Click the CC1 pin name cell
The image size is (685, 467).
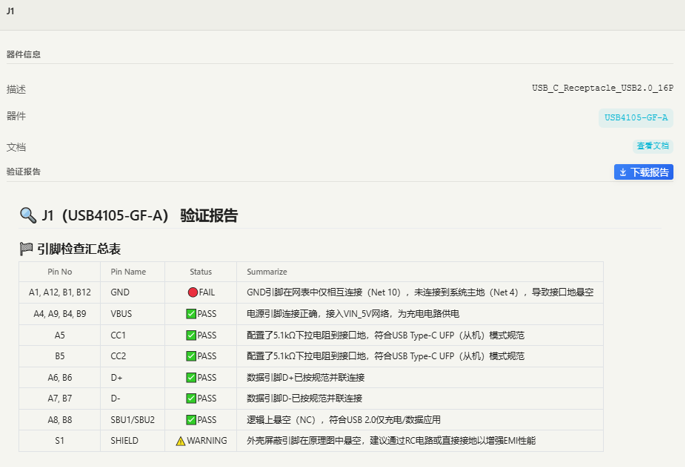[132, 335]
